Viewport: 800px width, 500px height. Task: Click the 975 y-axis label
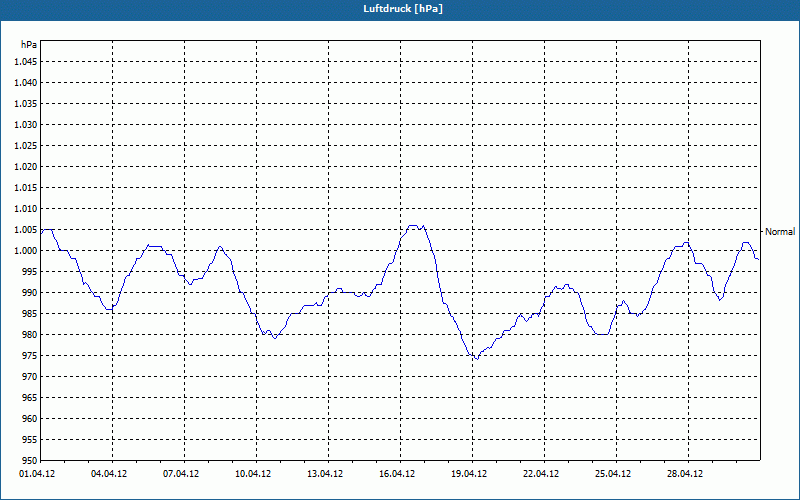click(30, 356)
